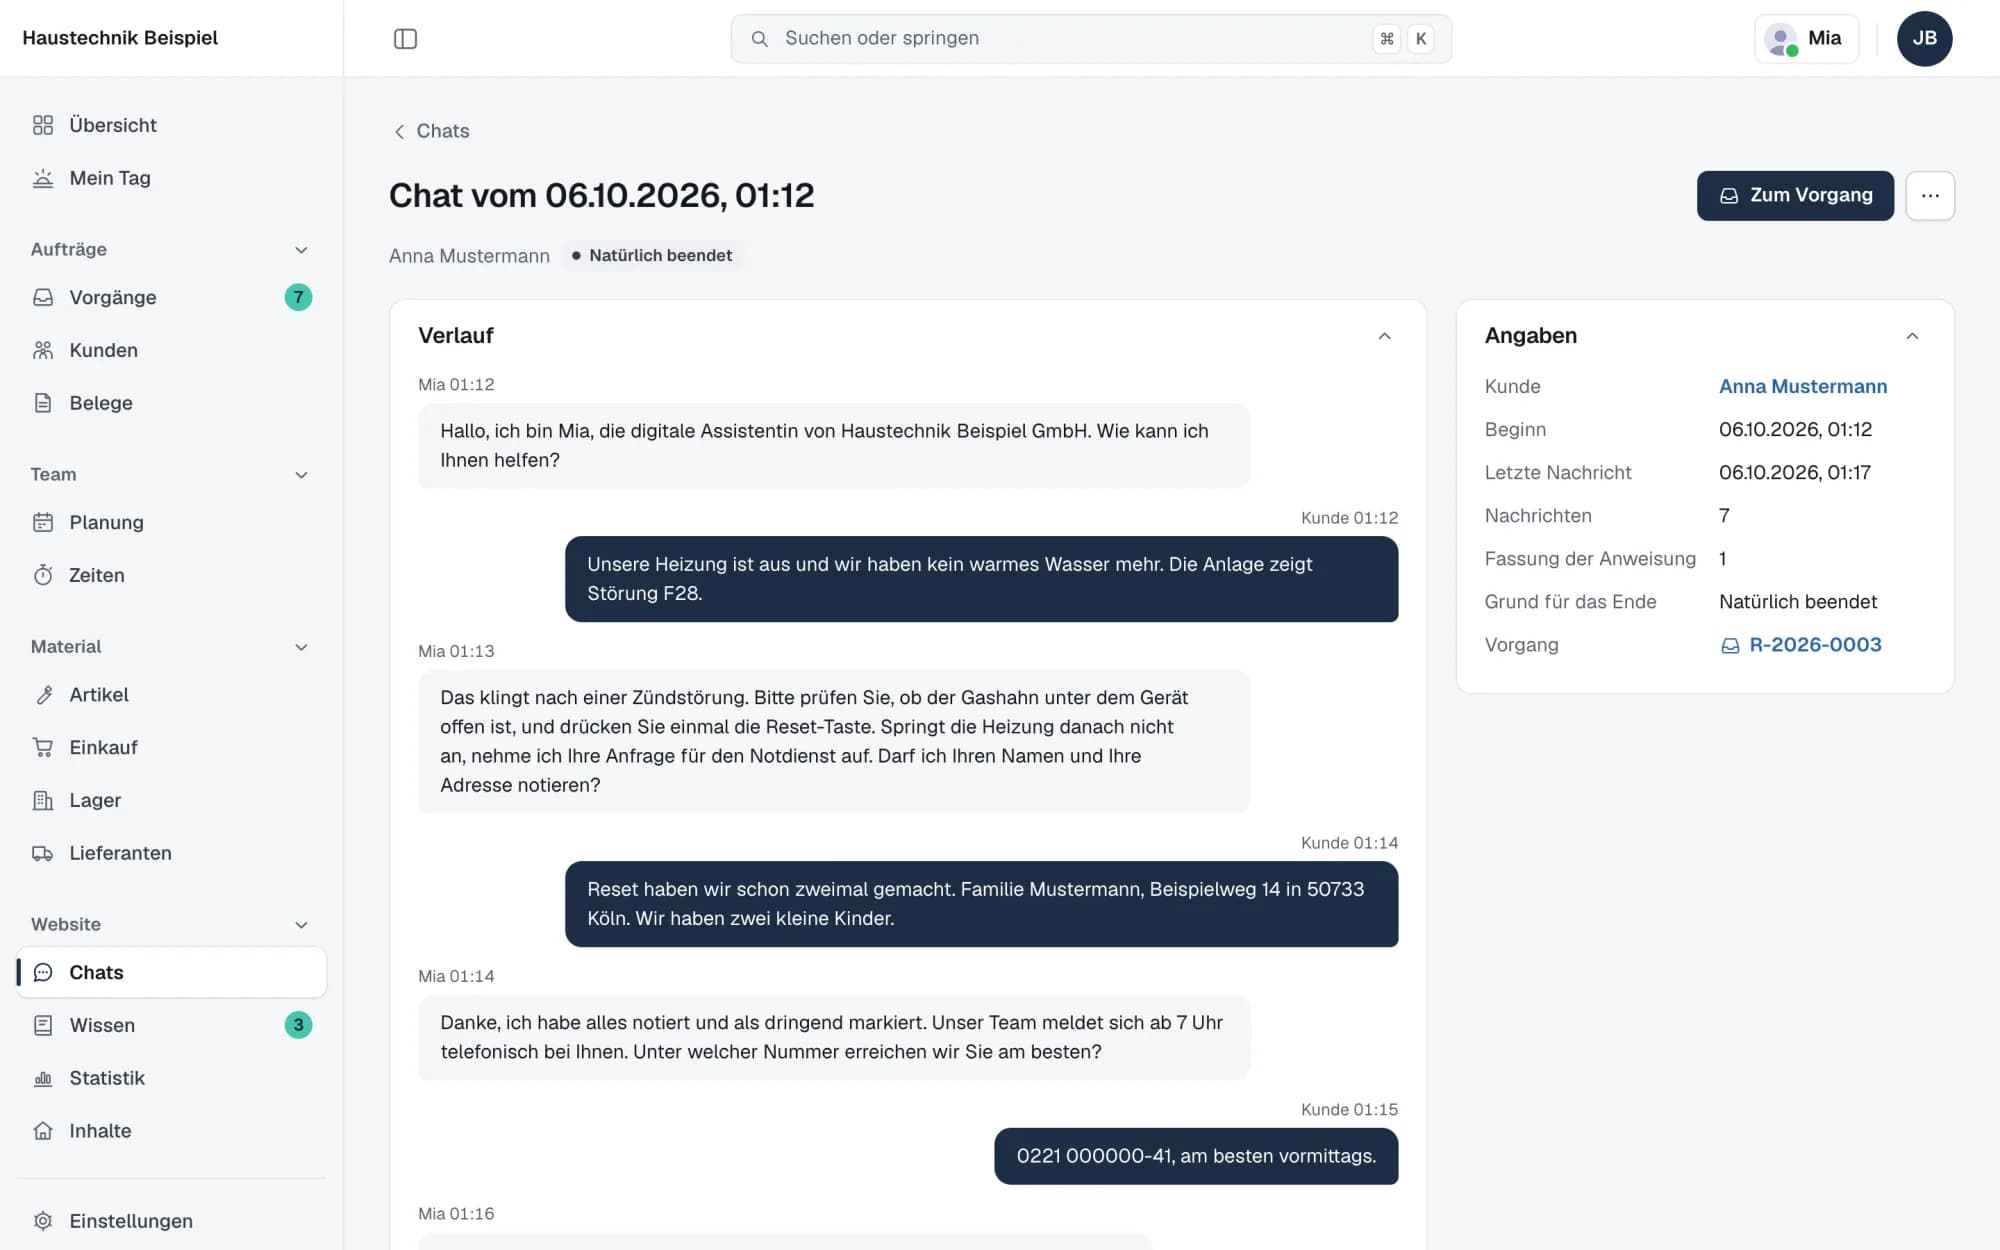This screenshot has width=2000, height=1250.
Task: Open the Übersicht dashboard icon
Action: [43, 125]
